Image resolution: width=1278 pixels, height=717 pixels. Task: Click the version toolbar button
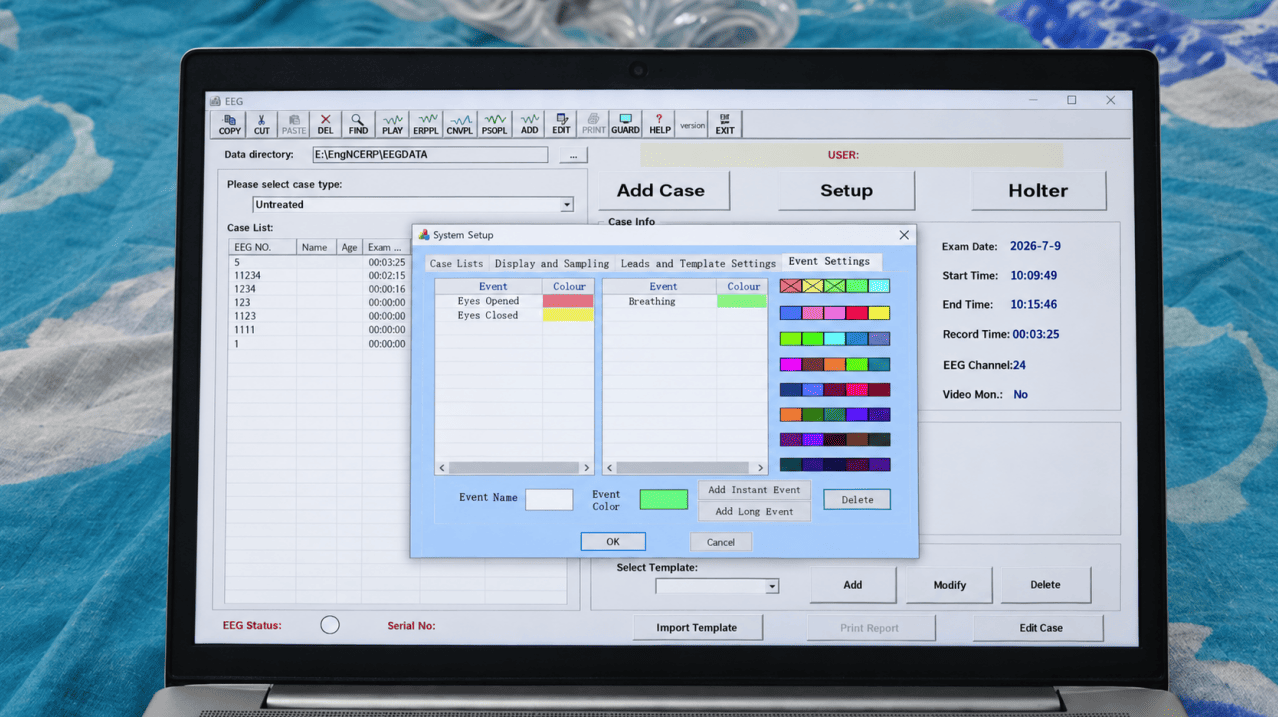[692, 125]
